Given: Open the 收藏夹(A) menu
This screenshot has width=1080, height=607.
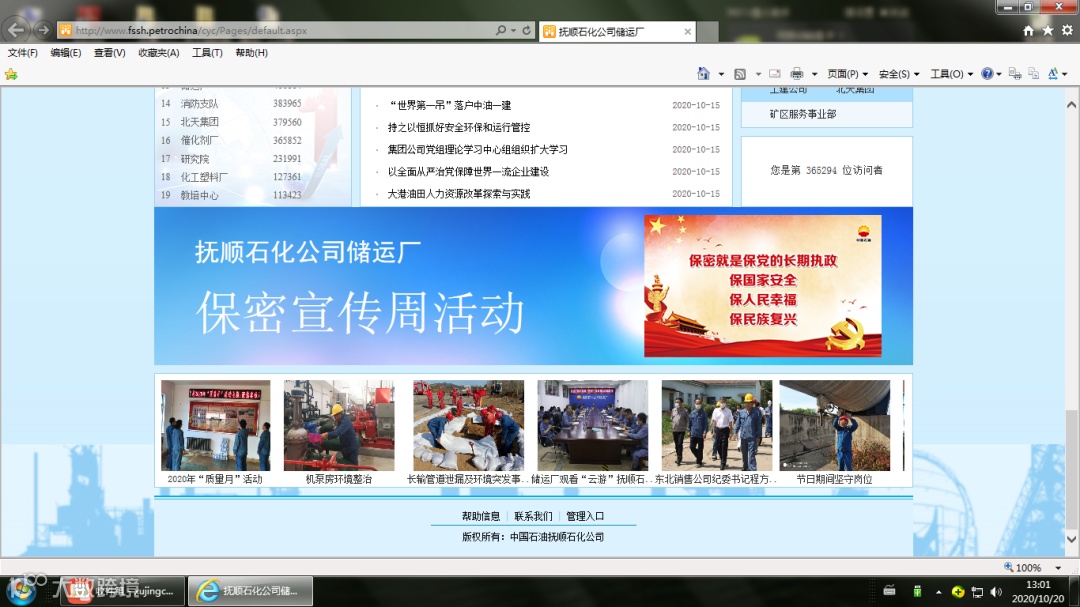Looking at the screenshot, I should pos(158,53).
